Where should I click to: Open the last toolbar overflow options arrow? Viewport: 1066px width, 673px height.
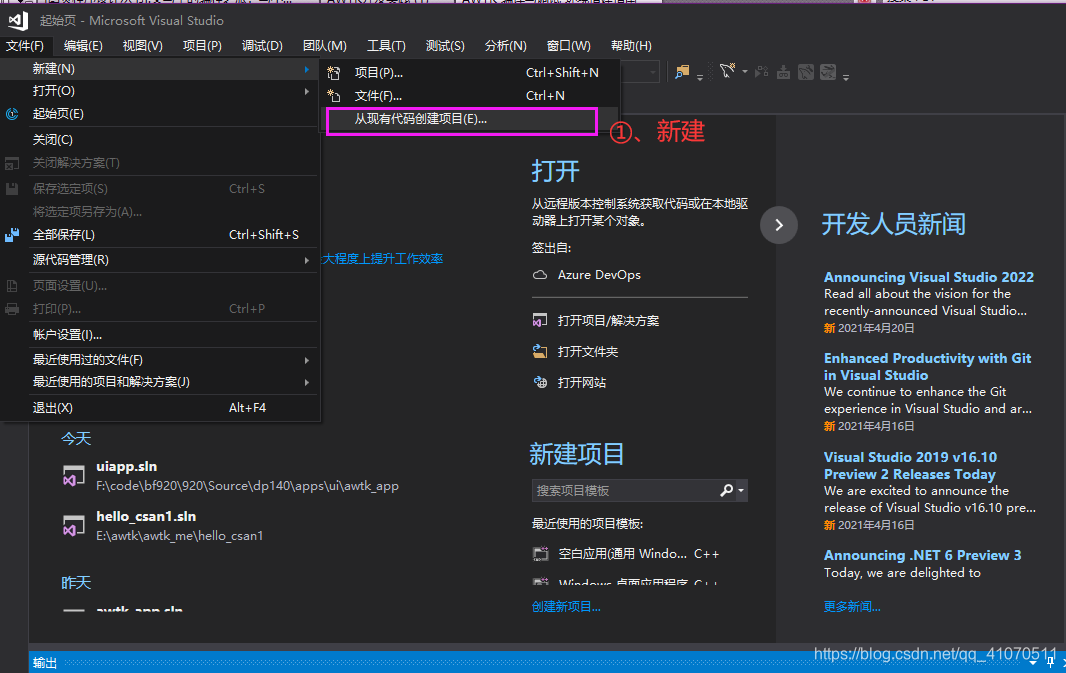pyautogui.click(x=846, y=77)
